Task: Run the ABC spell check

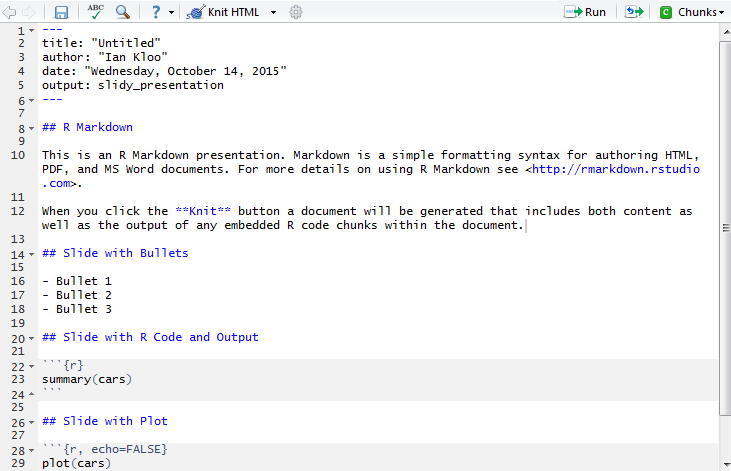Action: pos(96,12)
